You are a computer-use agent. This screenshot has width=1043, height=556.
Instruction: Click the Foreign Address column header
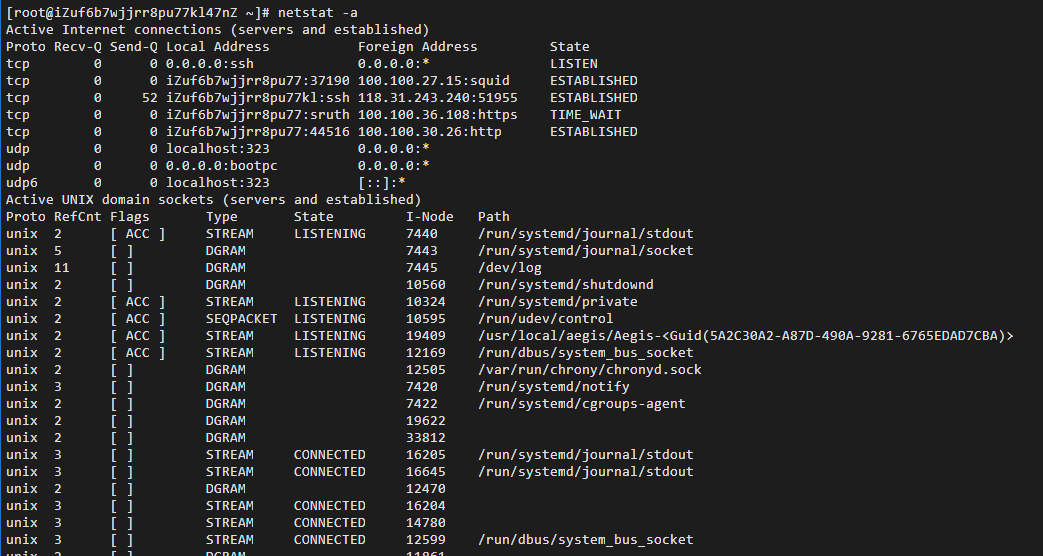pyautogui.click(x=417, y=46)
